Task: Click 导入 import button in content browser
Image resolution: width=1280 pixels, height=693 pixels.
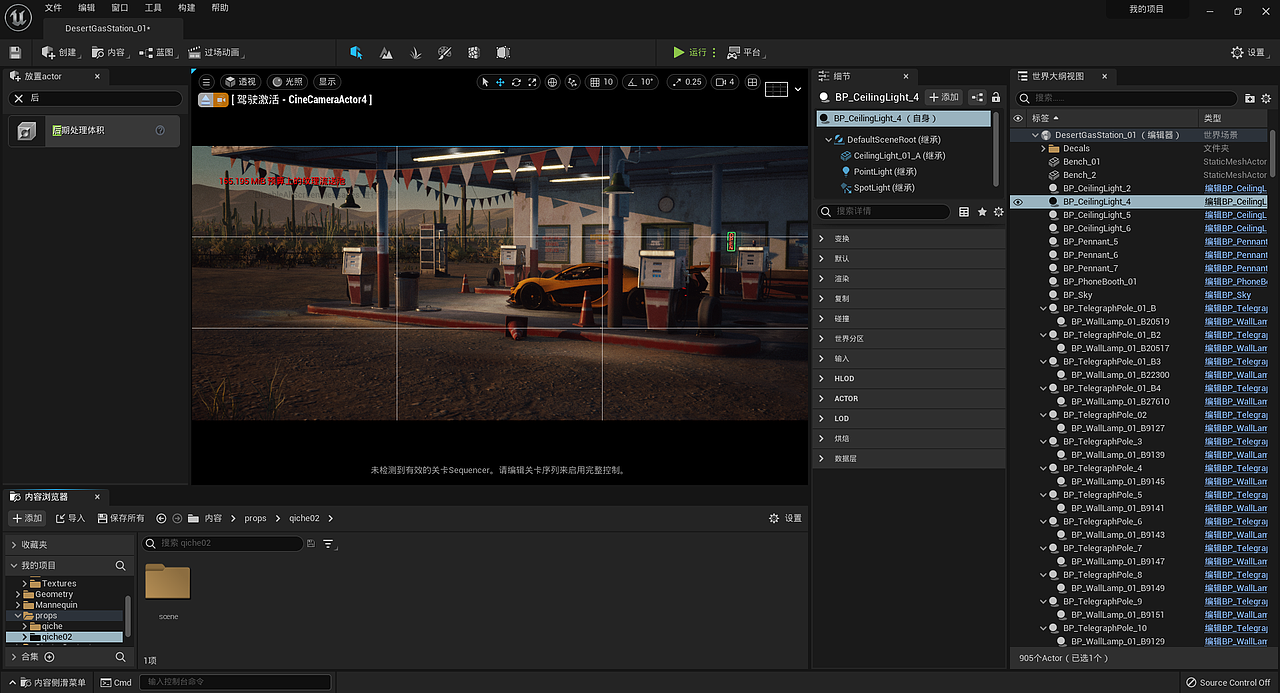Action: click(71, 518)
